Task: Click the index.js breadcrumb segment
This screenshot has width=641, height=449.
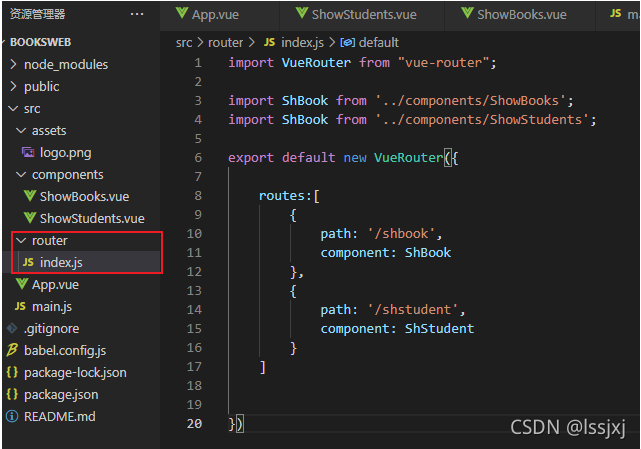Action: 303,43
